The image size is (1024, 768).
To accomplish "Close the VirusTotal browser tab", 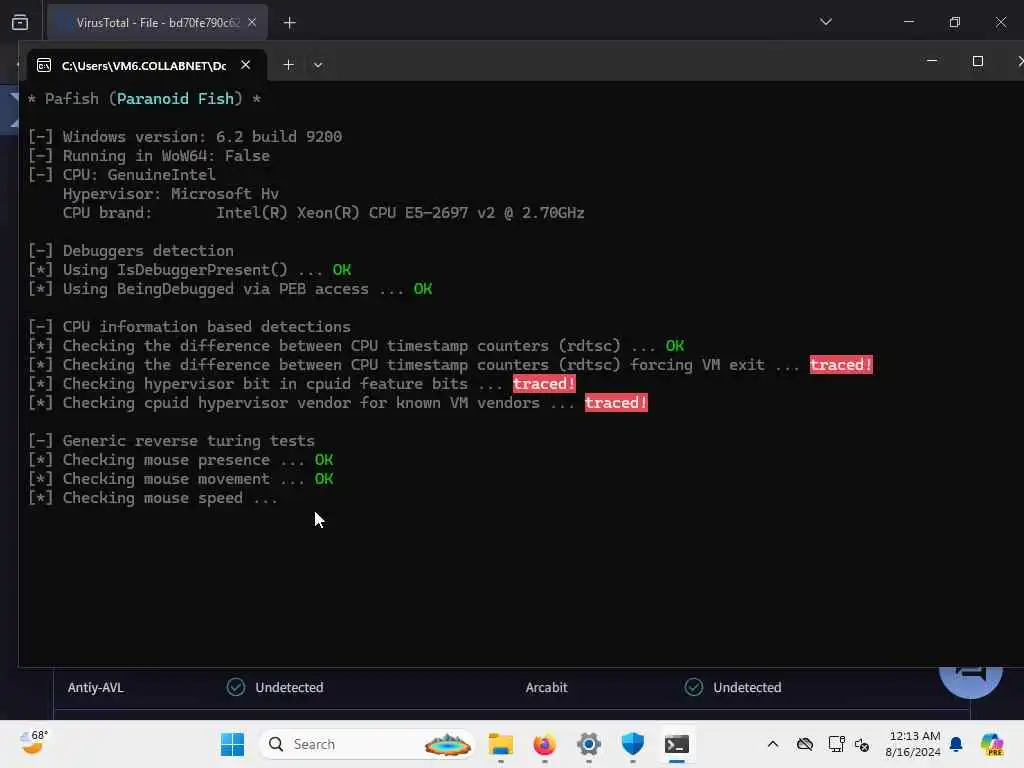I will 252,22.
